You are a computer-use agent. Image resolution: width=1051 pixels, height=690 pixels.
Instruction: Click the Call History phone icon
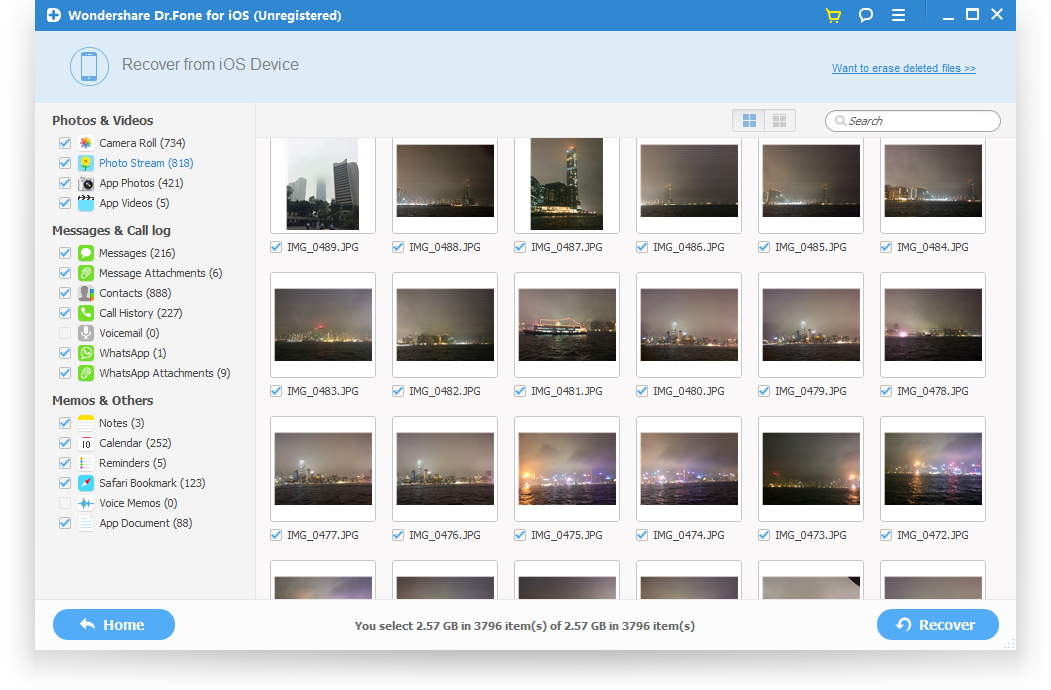pyautogui.click(x=86, y=313)
